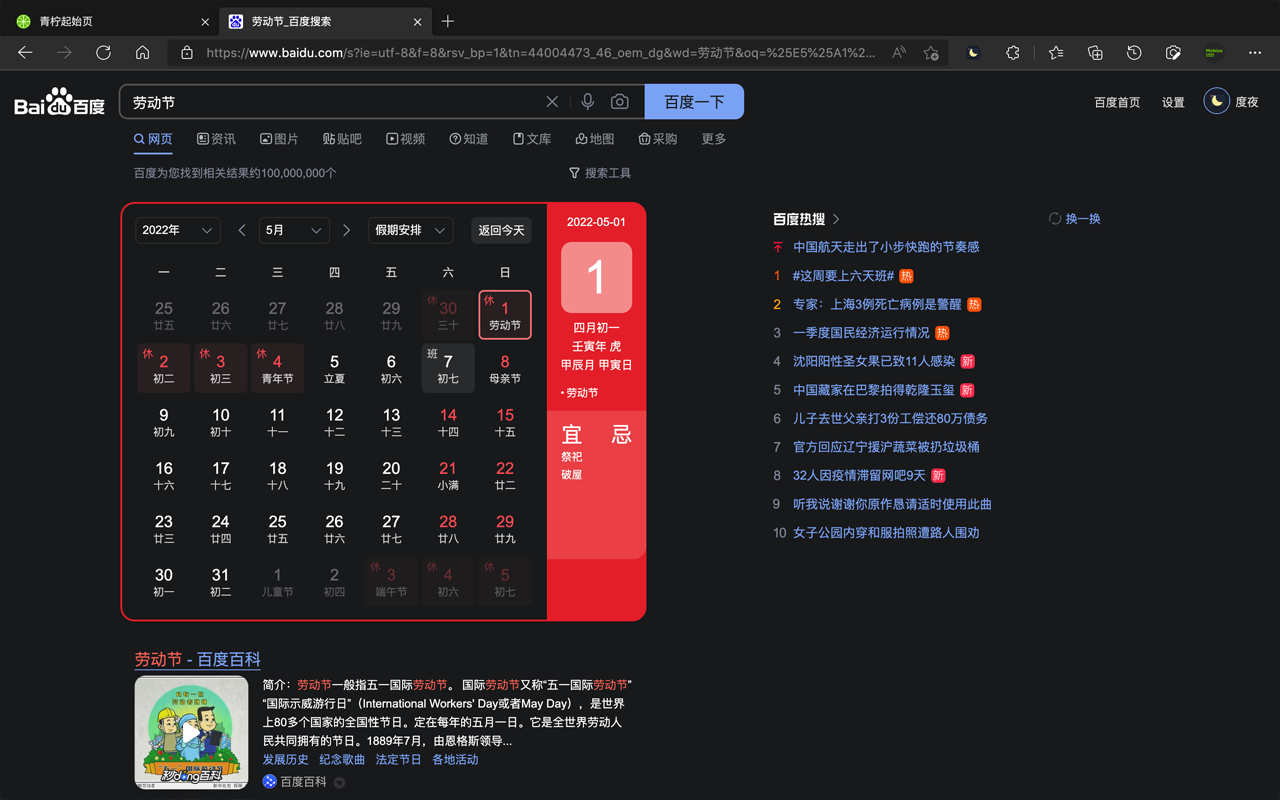Open hot search #这周要上六天班#
The height and width of the screenshot is (800, 1280).
pyautogui.click(x=843, y=275)
